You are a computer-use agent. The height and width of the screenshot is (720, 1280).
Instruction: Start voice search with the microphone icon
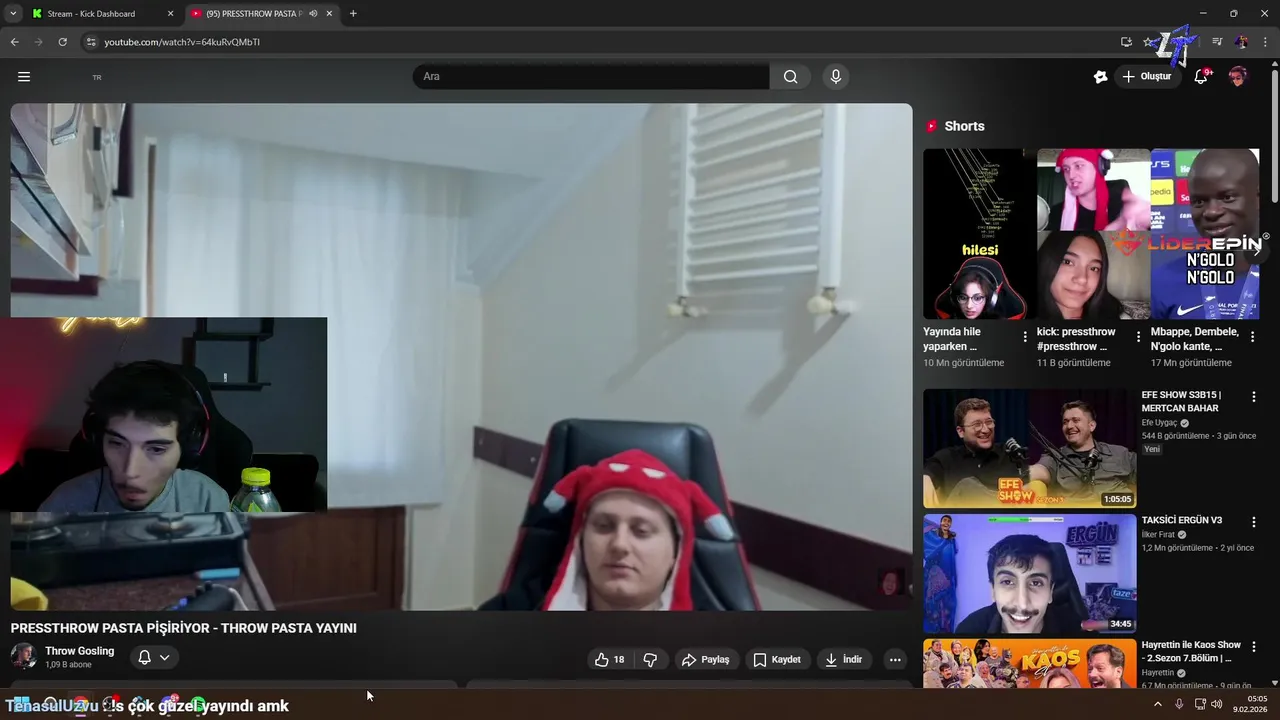point(836,77)
